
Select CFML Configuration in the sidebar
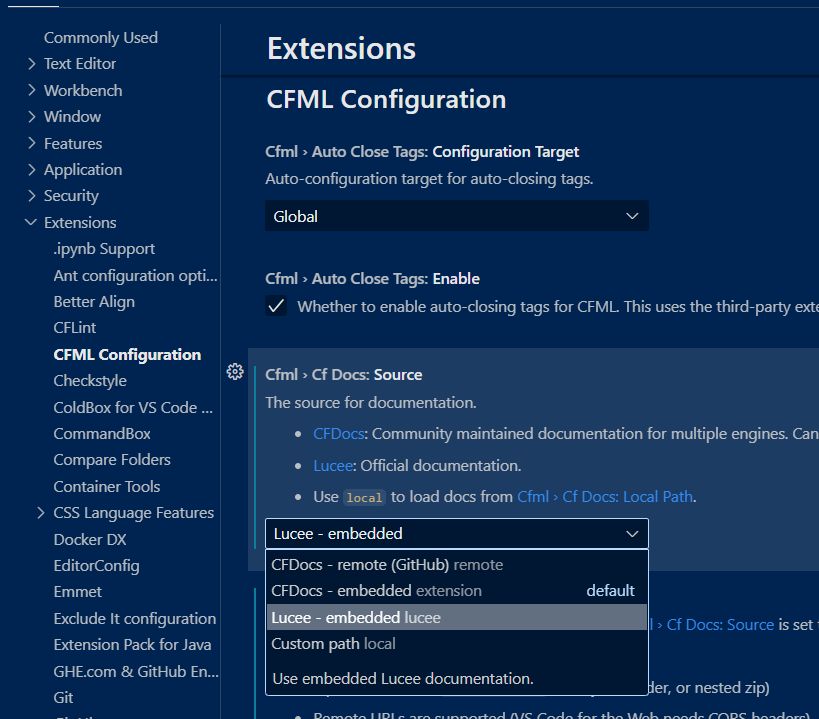(x=127, y=355)
